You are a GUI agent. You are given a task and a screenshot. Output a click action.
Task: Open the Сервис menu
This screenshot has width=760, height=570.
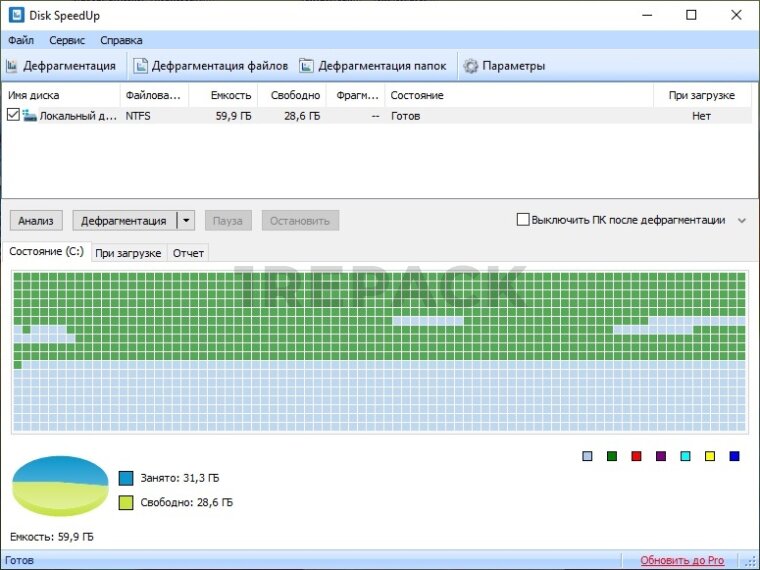click(x=66, y=41)
